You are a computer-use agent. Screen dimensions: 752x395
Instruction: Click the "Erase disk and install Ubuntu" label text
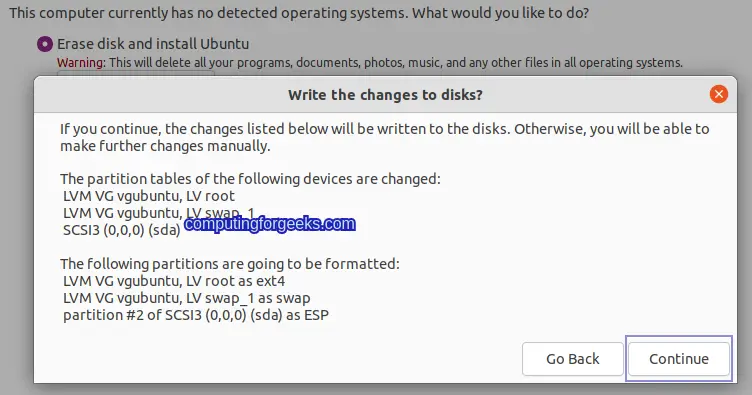tap(153, 44)
